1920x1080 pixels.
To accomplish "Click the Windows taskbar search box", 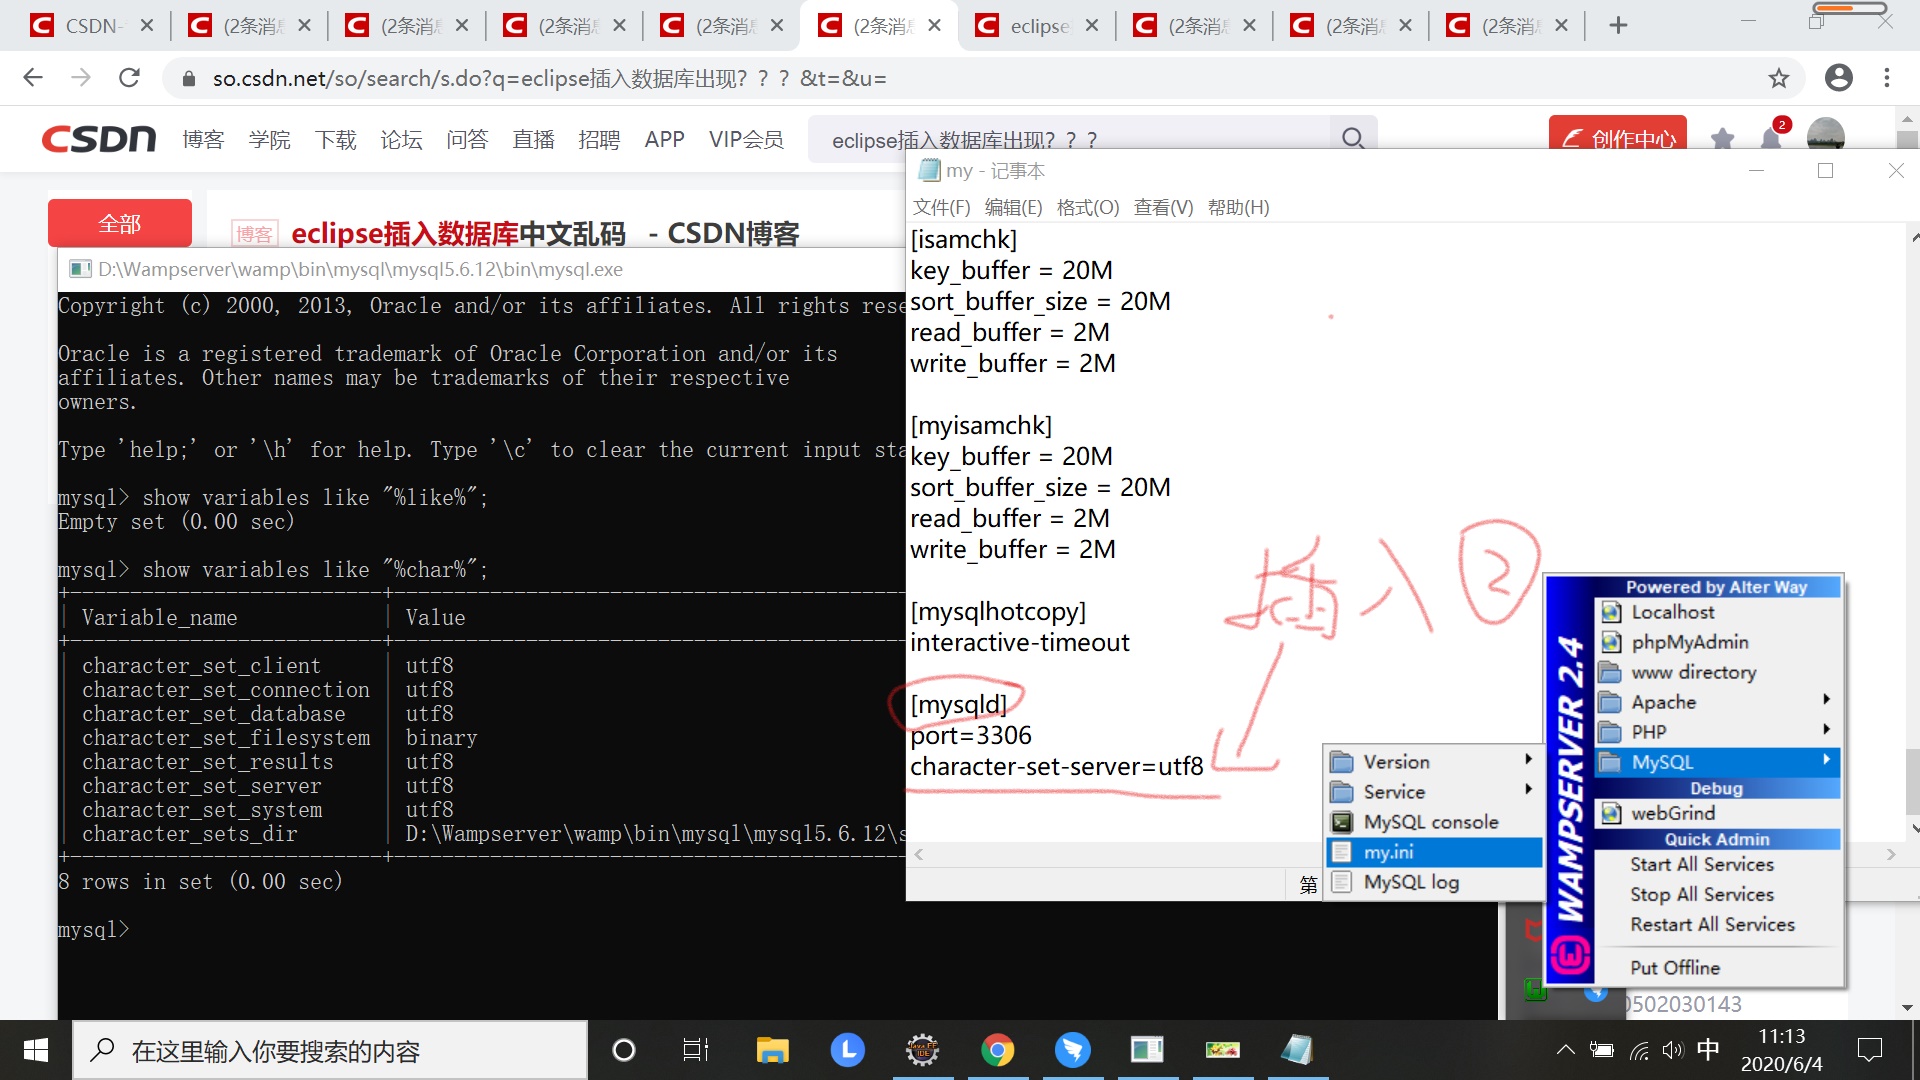I will point(330,1050).
